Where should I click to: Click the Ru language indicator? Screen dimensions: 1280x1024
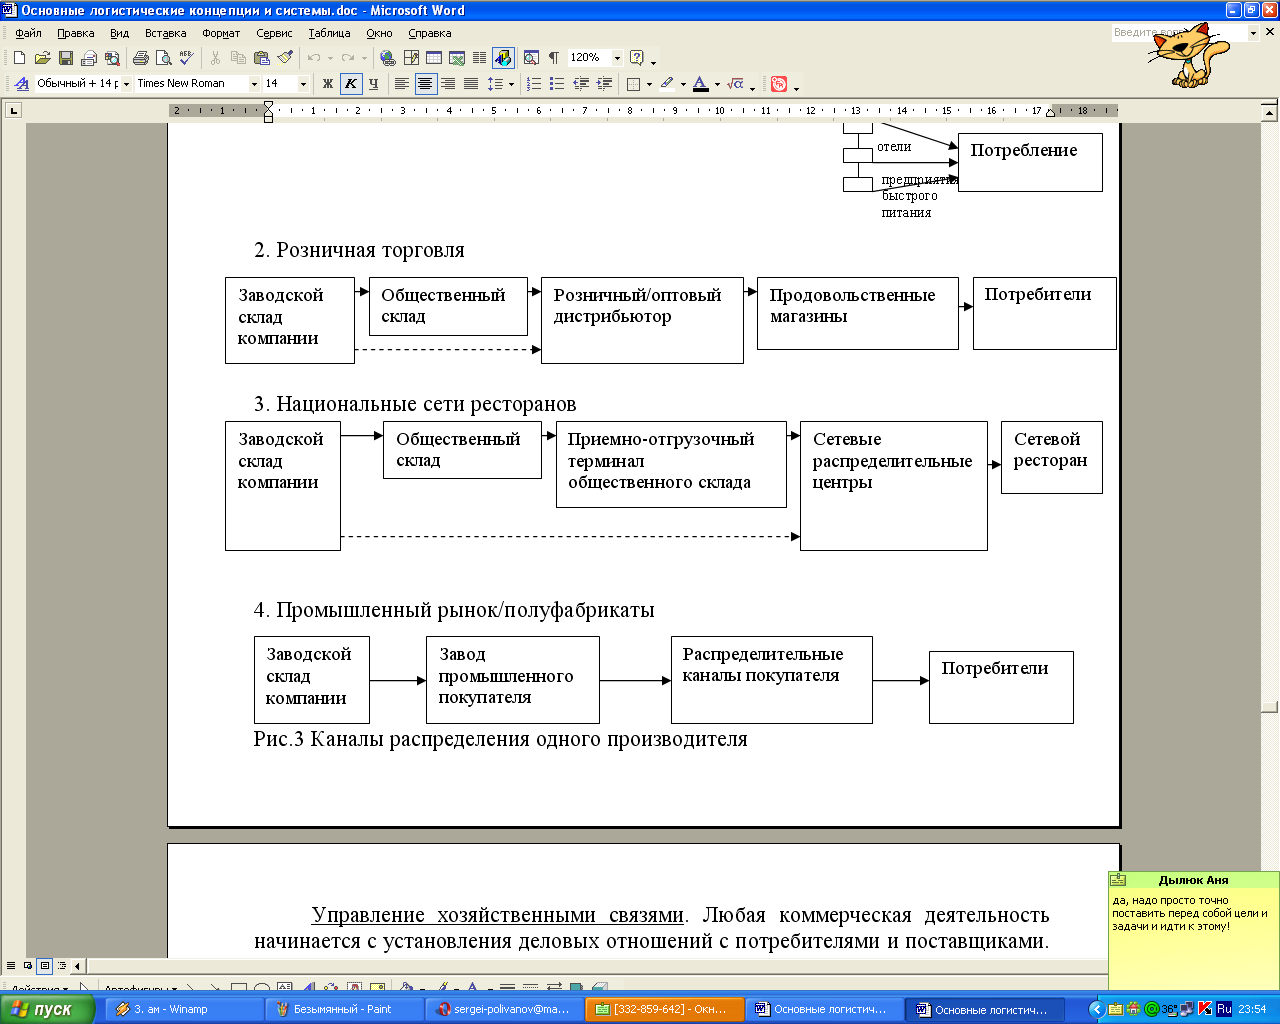[x=1224, y=1009]
